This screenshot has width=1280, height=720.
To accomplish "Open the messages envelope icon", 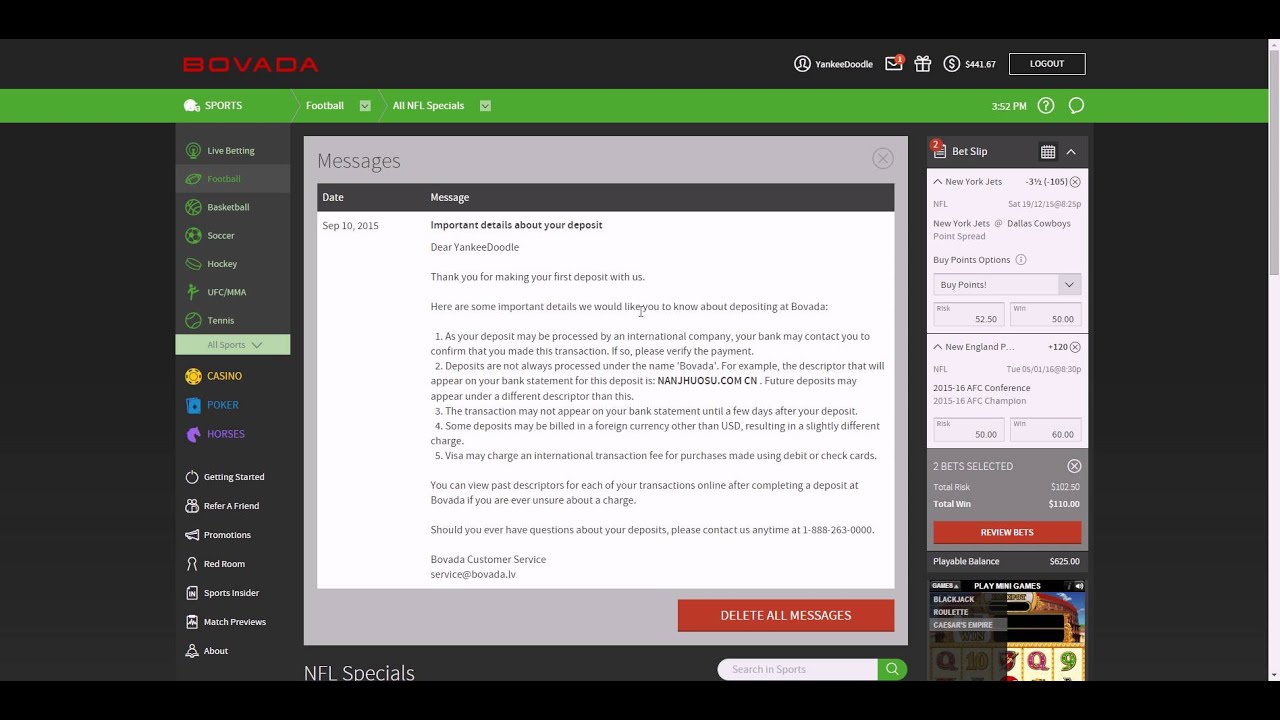I will [894, 64].
